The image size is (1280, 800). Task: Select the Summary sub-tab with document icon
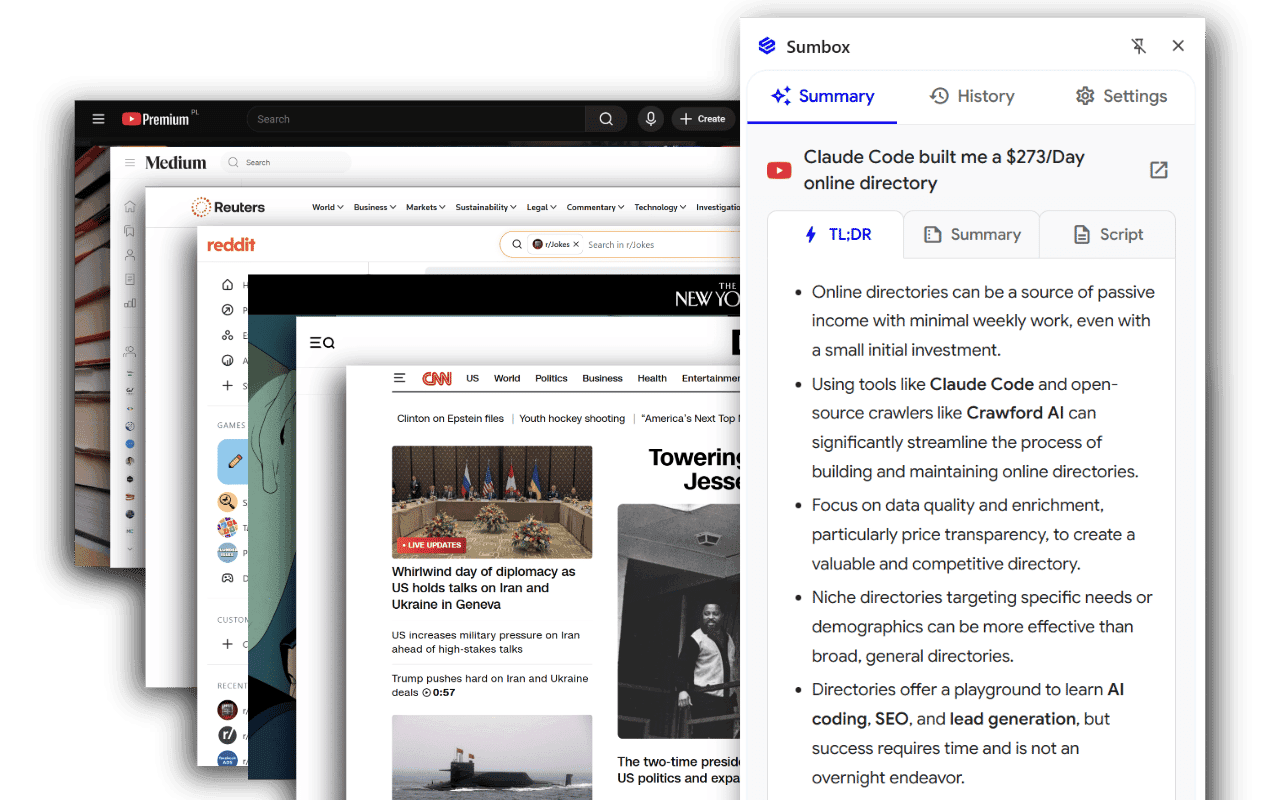pos(972,234)
